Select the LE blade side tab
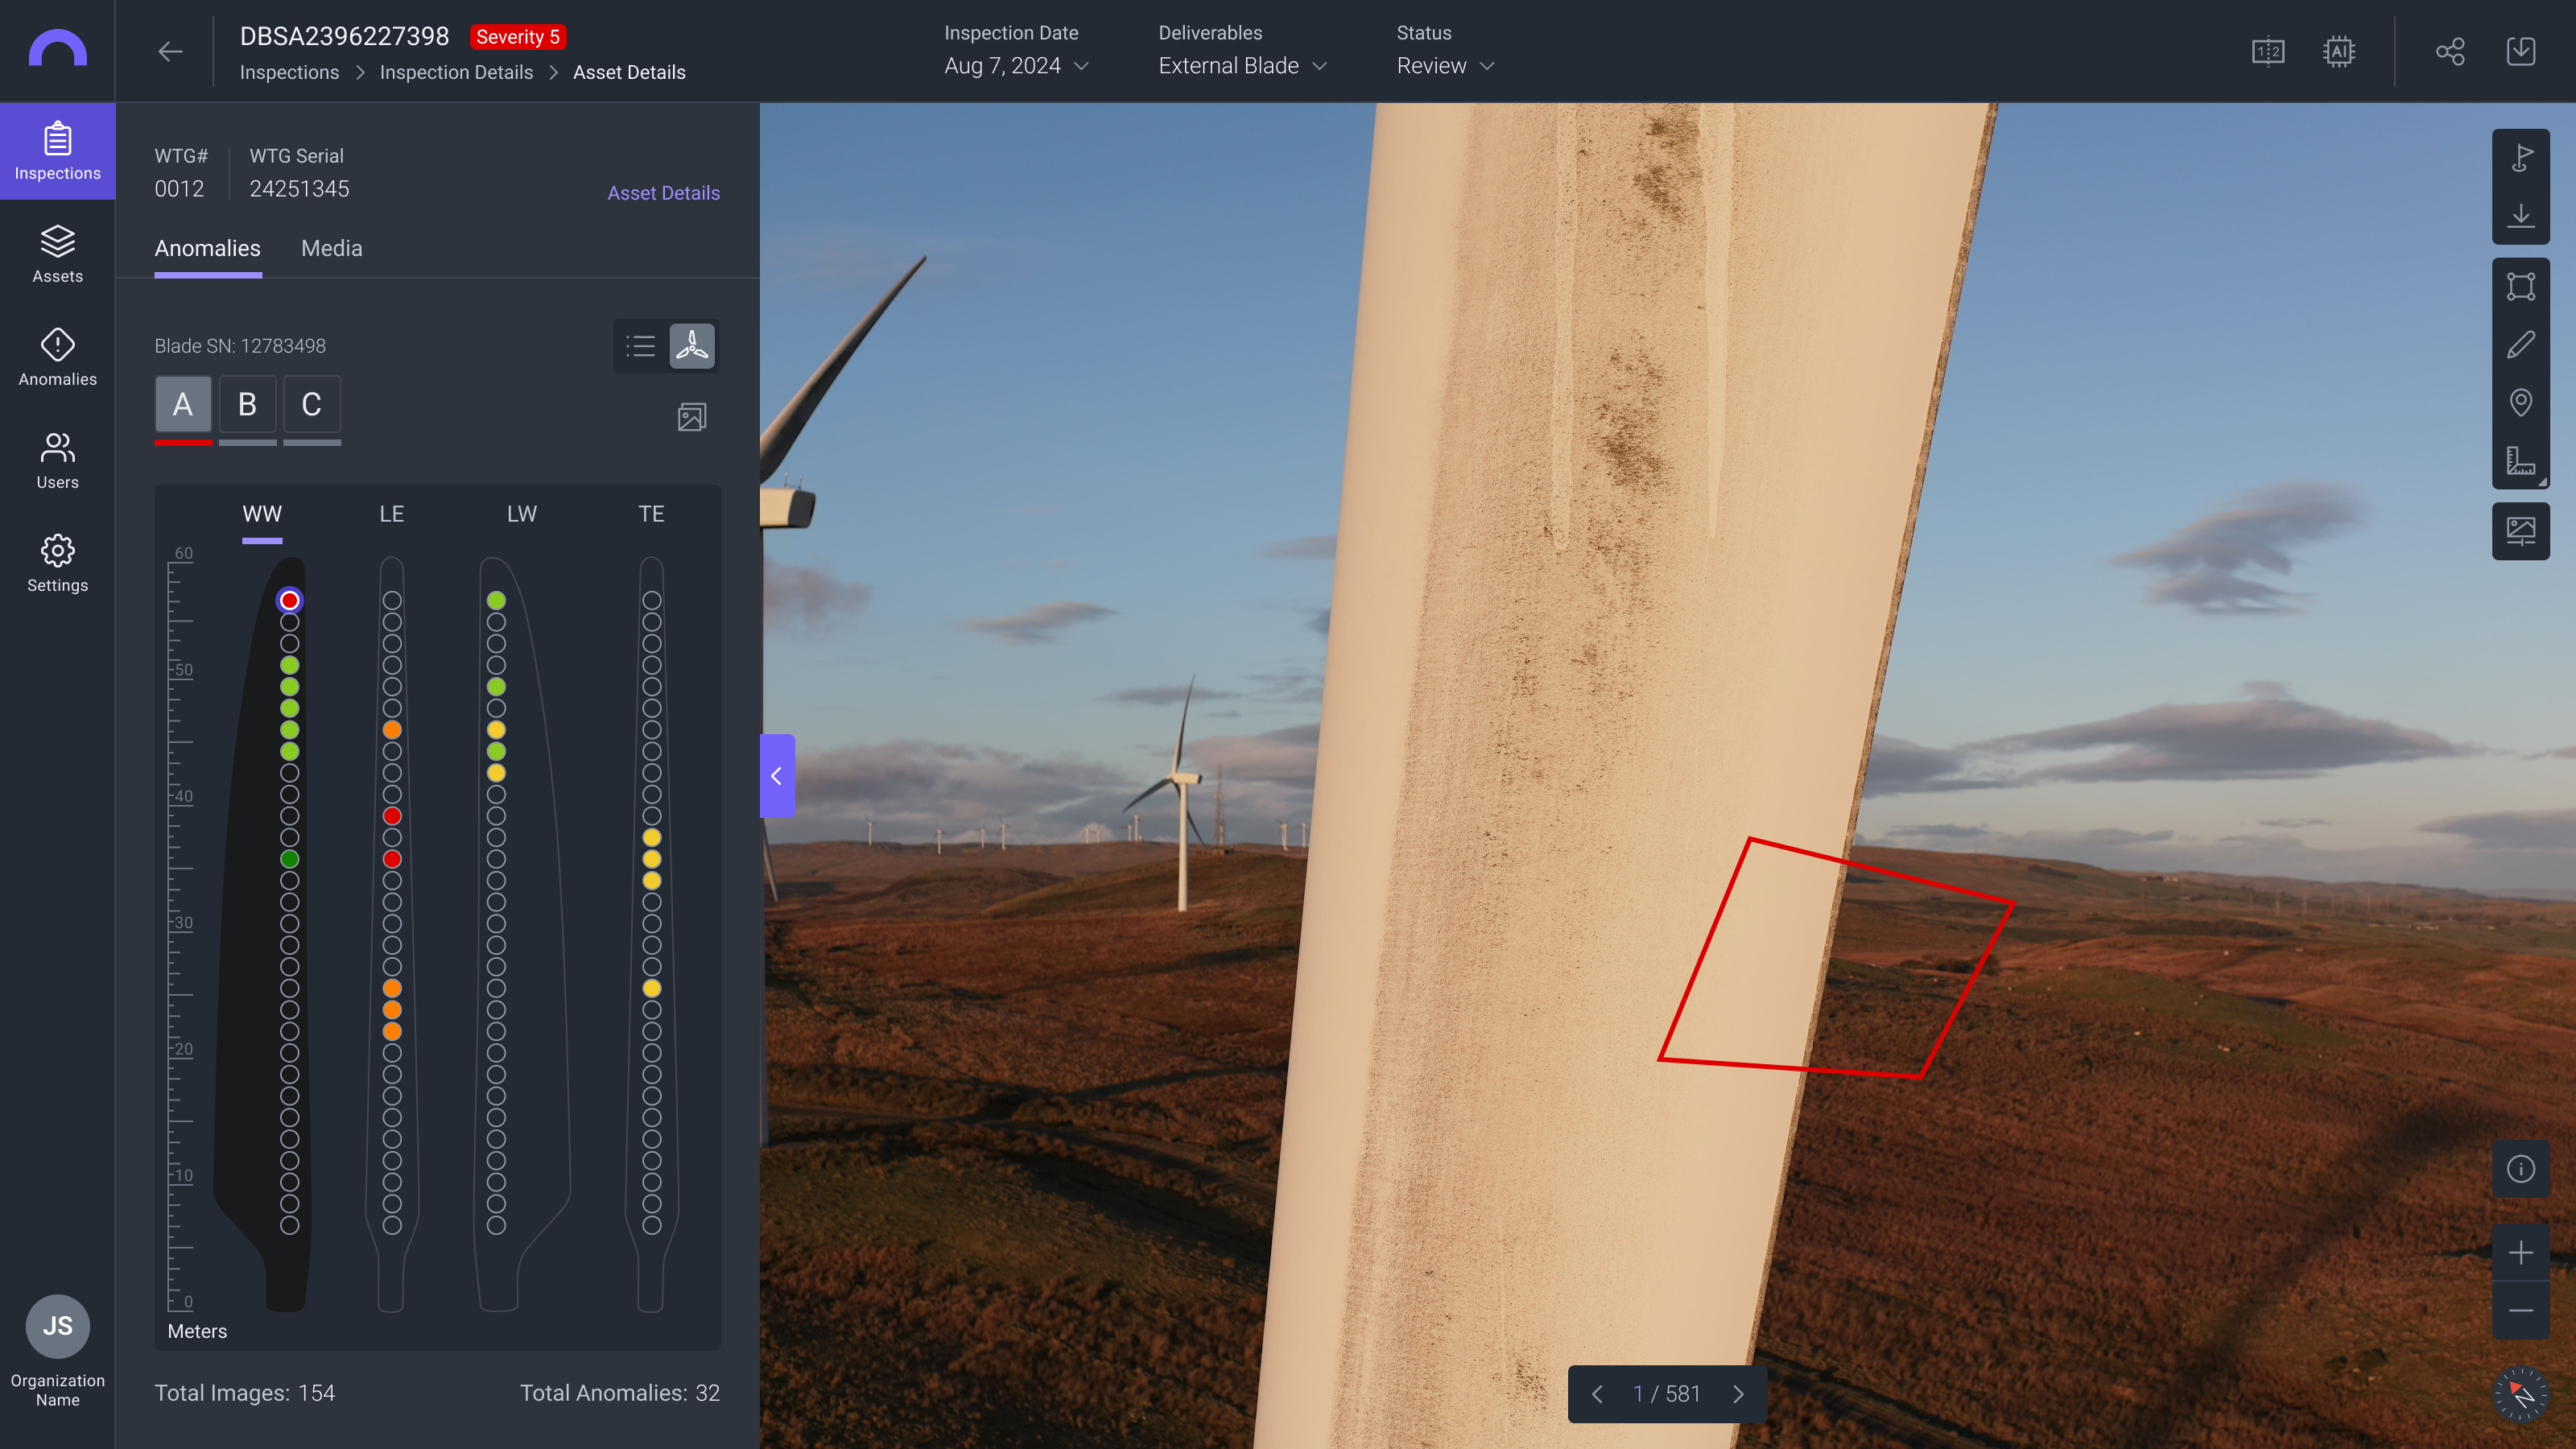Viewport: 2576px width, 1449px height. pos(391,514)
